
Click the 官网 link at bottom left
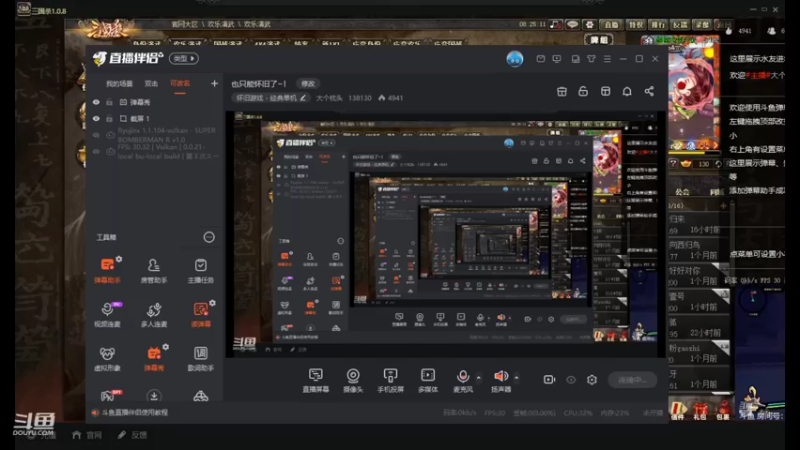tap(87, 435)
